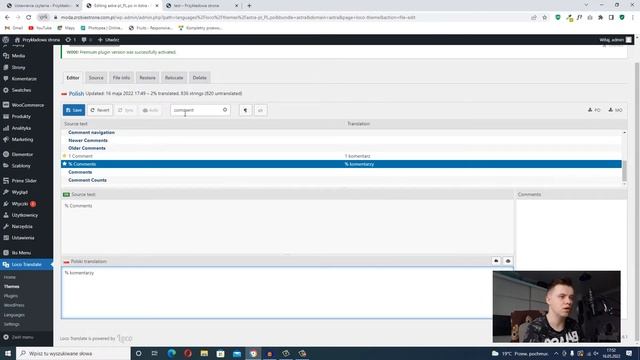Collapse the WordPress menu (Zwiń menu)
Screen dimensions: 640x360
[22, 338]
